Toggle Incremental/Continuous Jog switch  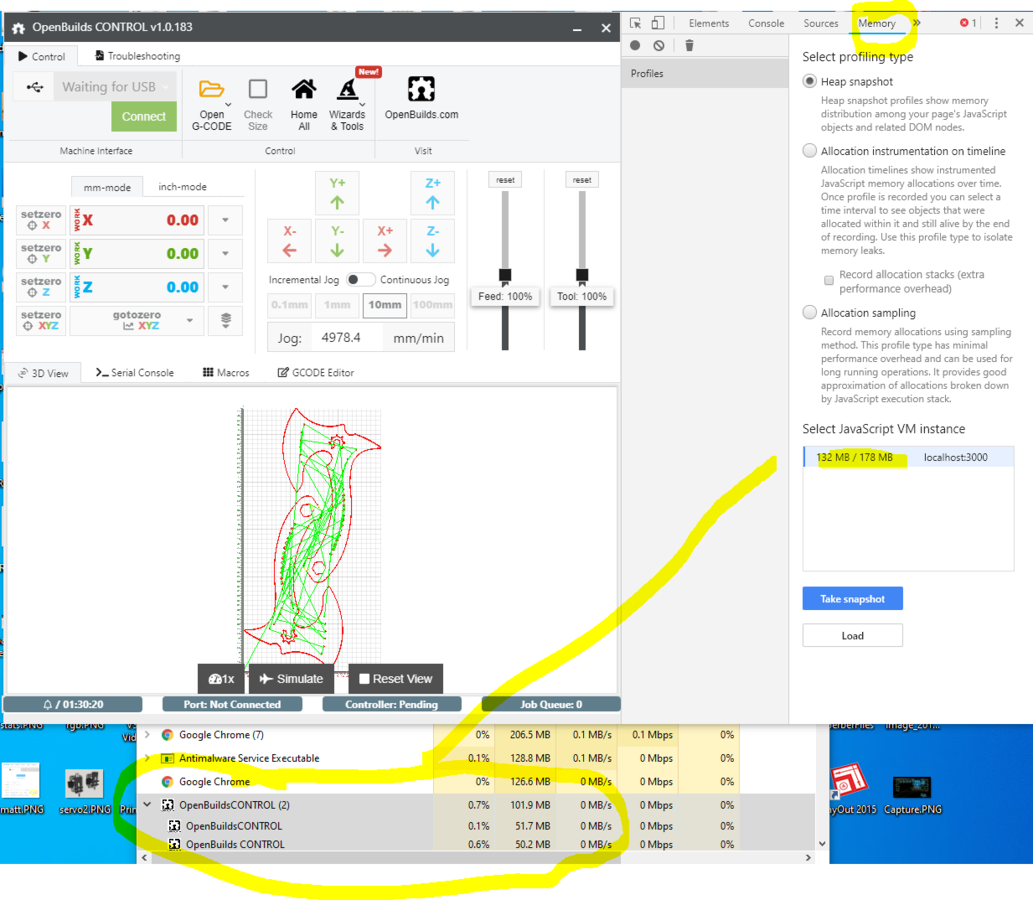click(360, 280)
